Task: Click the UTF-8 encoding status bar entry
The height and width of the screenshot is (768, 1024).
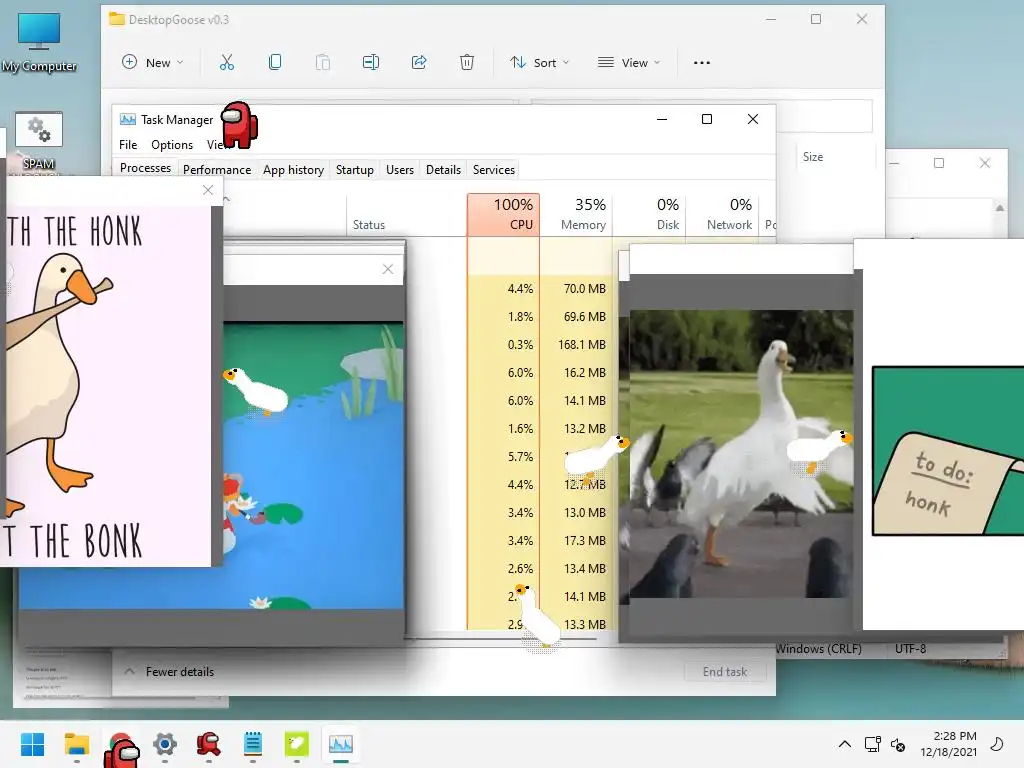Action: [910, 648]
